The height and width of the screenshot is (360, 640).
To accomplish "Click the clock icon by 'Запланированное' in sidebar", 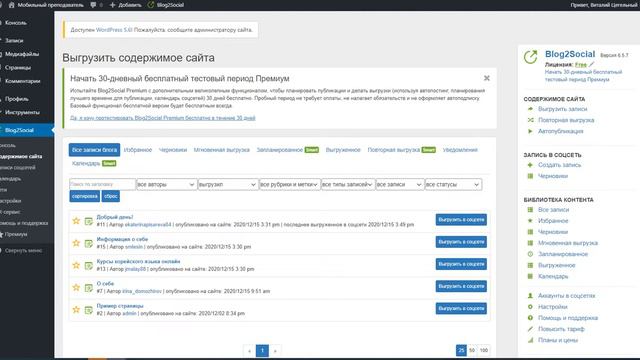I will point(530,254).
